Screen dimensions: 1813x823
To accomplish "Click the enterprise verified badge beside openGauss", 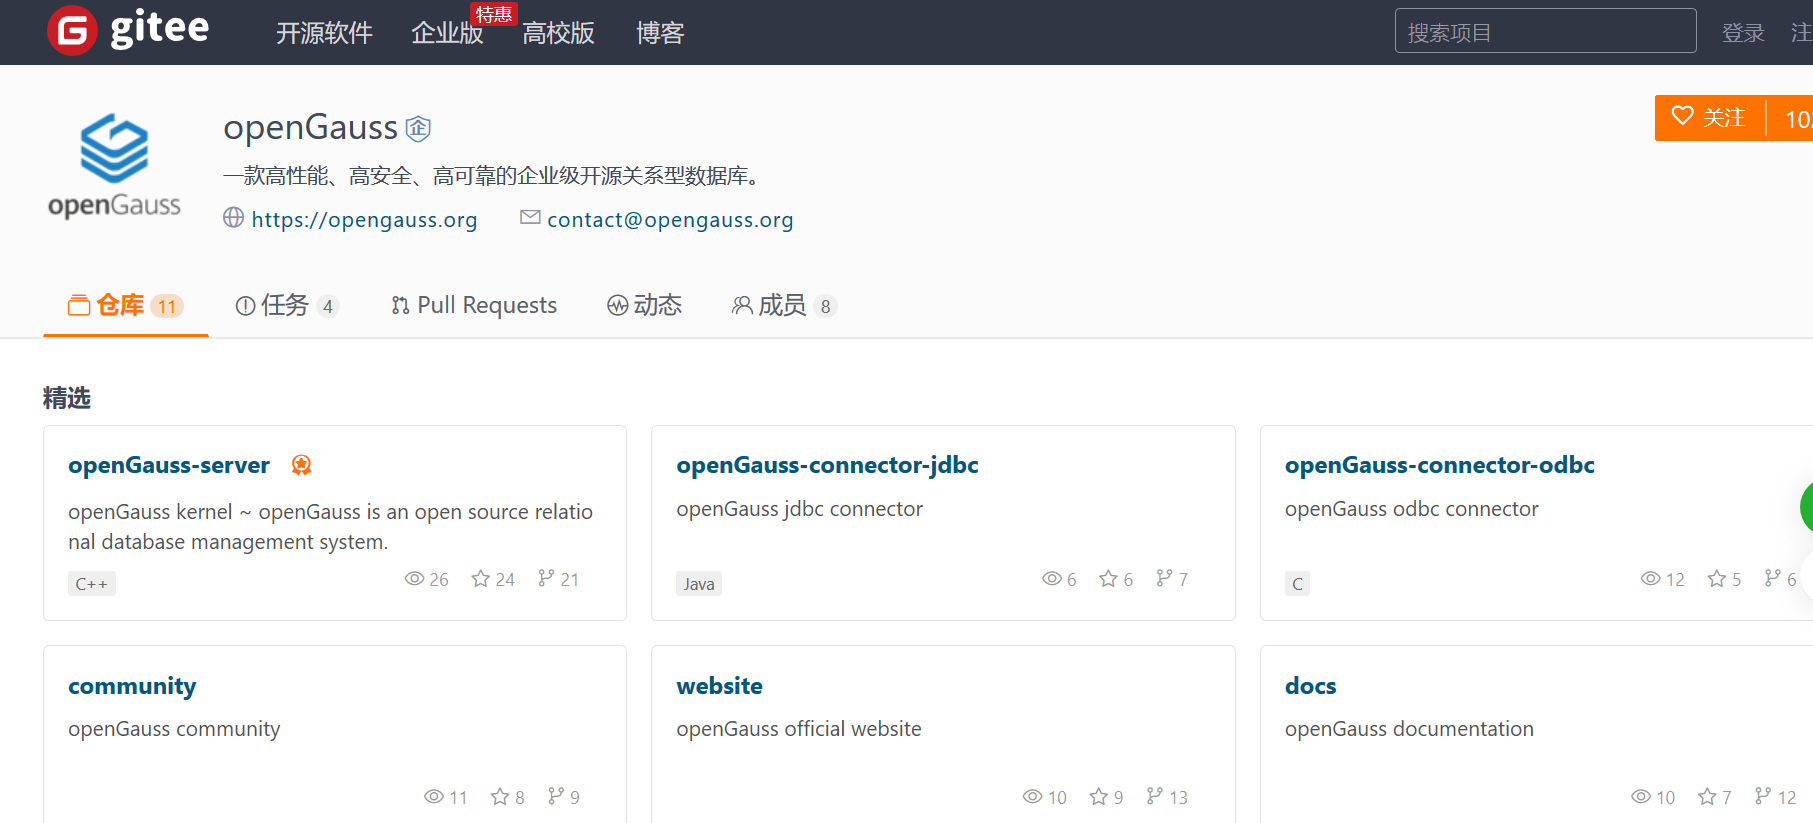I will [418, 128].
